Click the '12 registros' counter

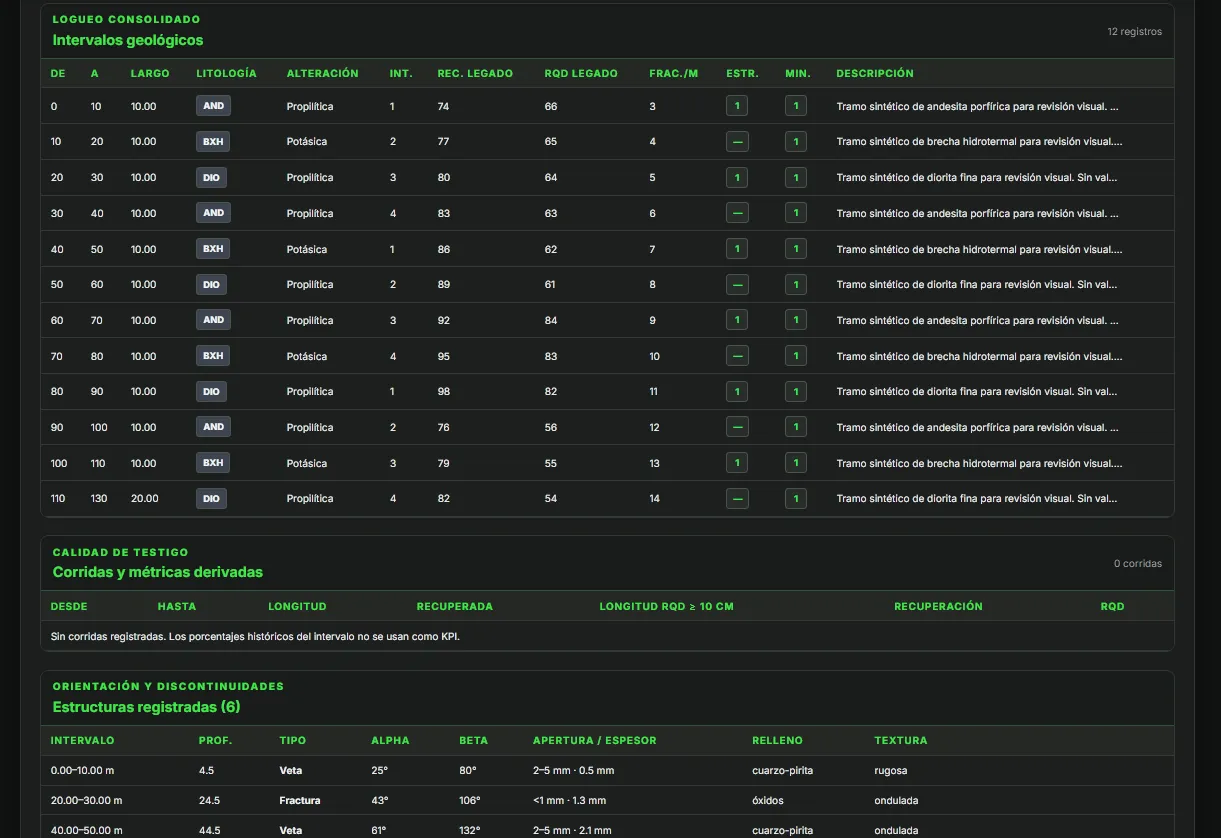pyautogui.click(x=1134, y=32)
